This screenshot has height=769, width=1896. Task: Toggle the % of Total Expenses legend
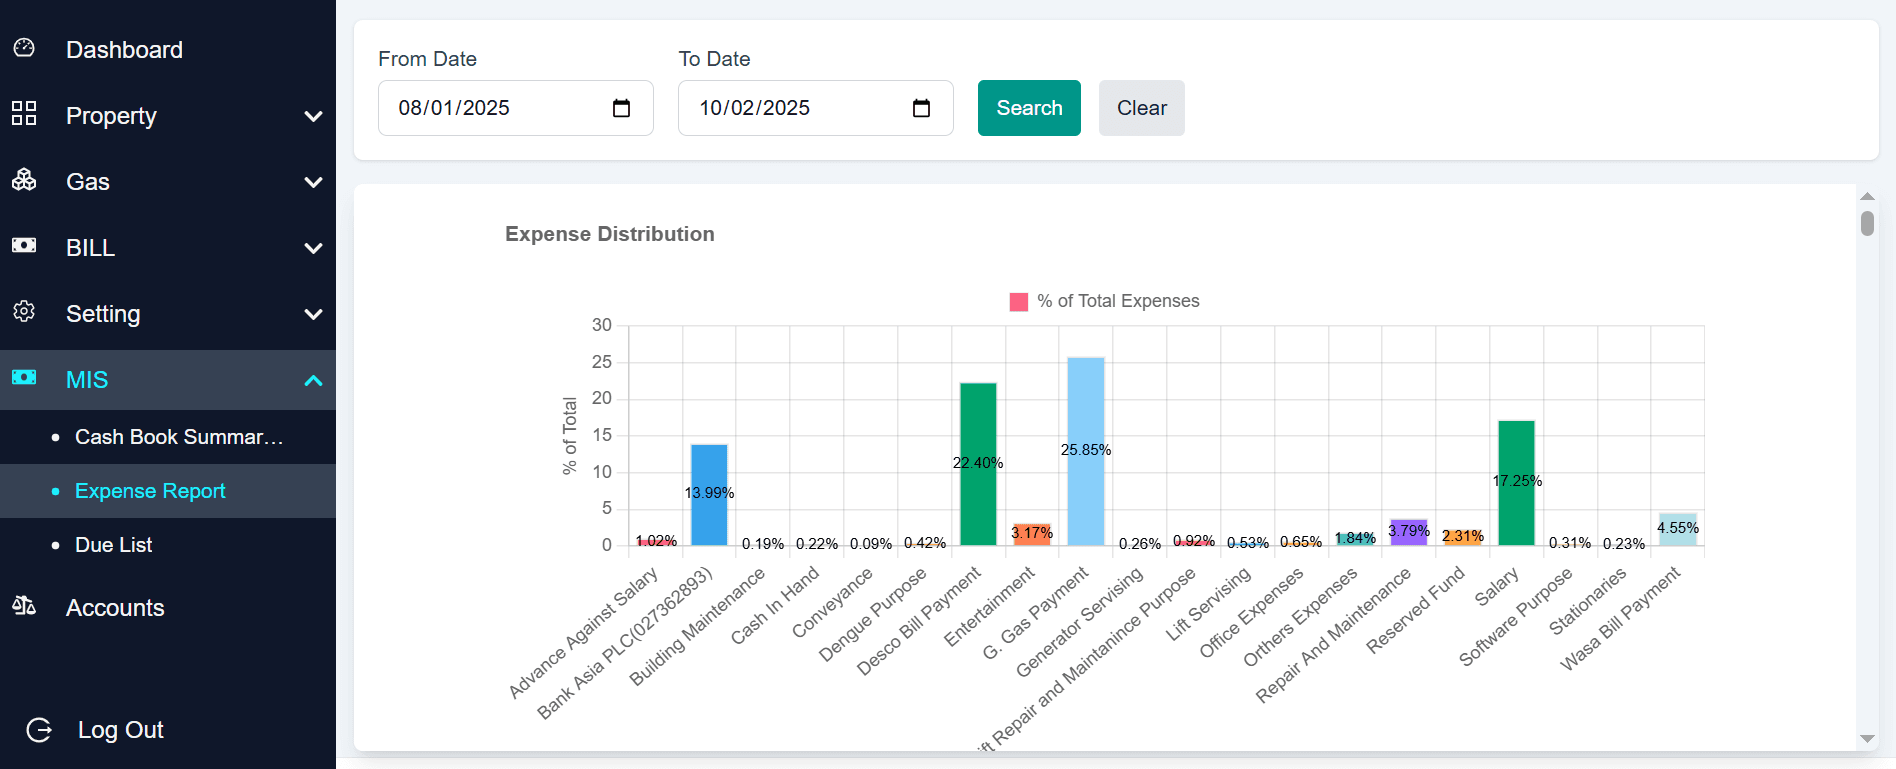pos(1104,301)
